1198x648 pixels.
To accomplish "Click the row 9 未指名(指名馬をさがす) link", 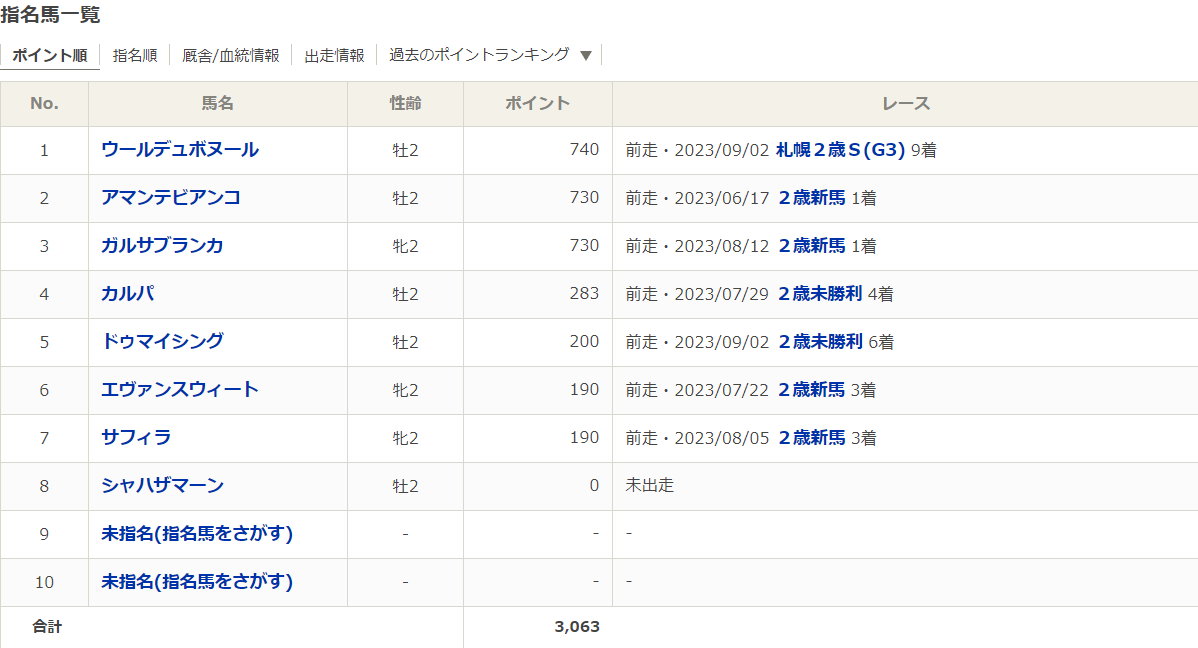I will (197, 534).
